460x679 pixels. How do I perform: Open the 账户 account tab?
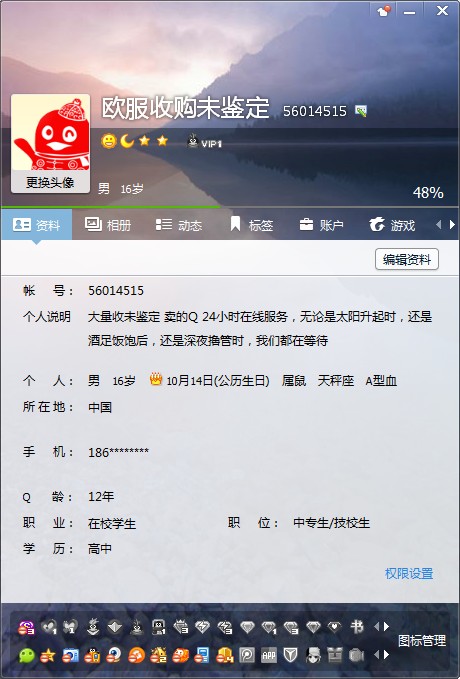(321, 225)
